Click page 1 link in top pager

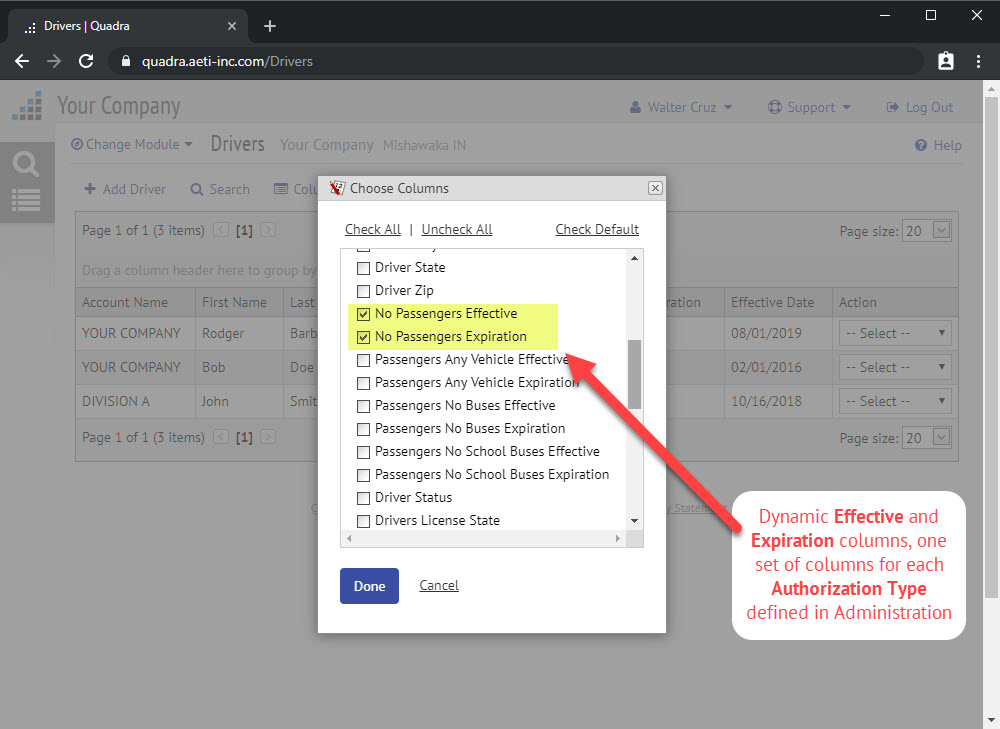[244, 230]
